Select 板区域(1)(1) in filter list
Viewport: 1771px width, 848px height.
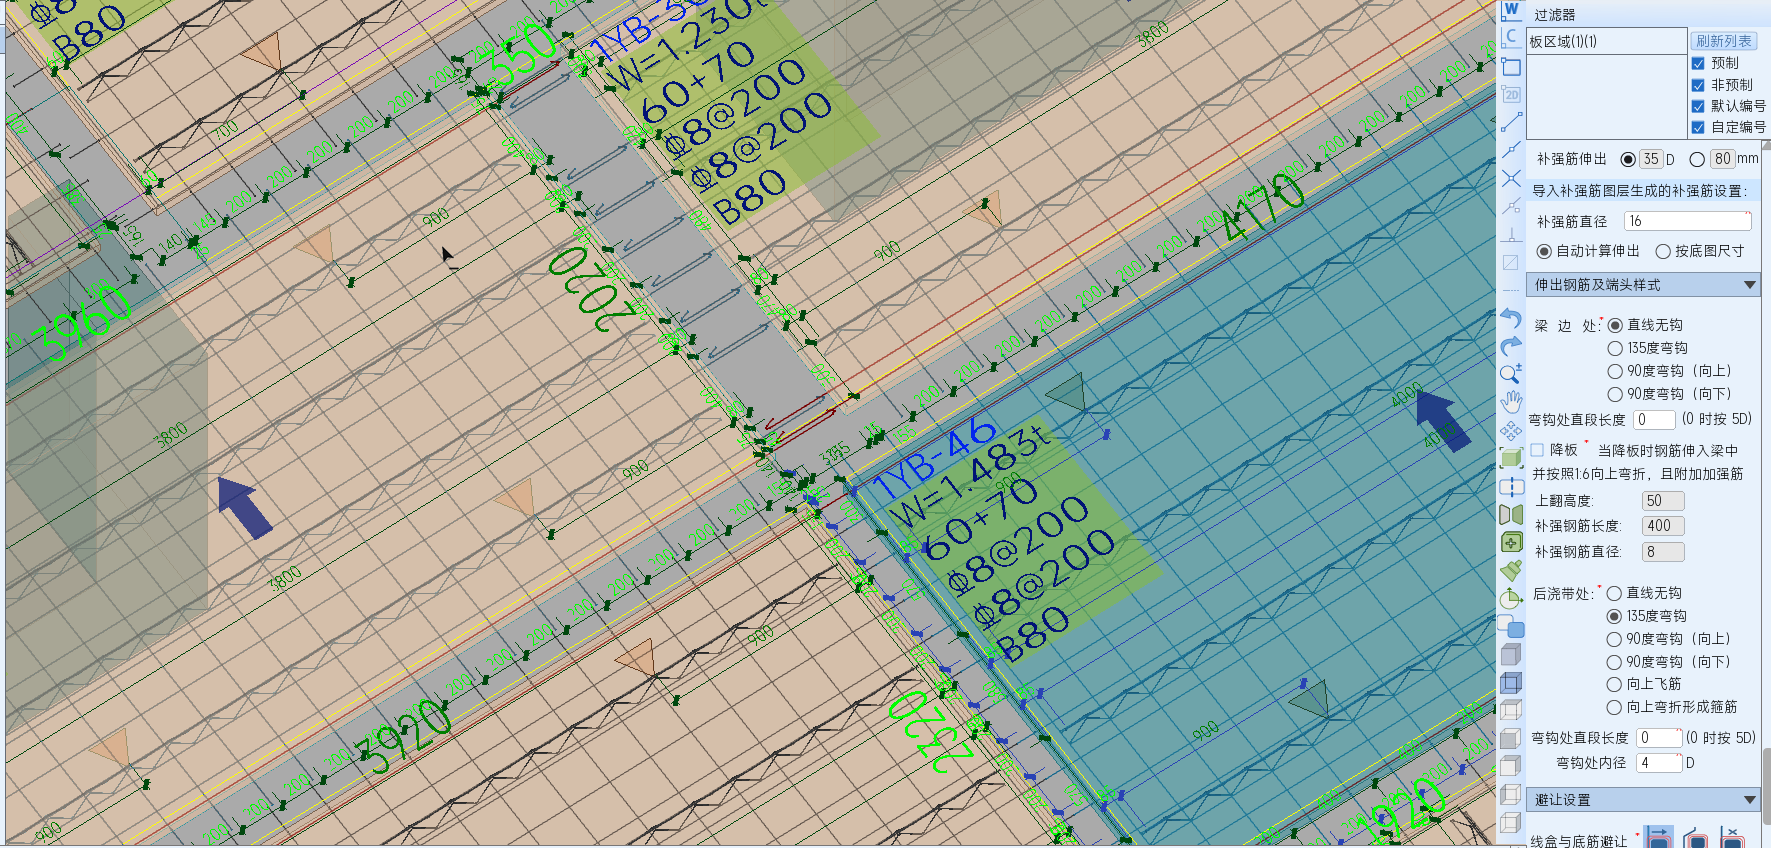1563,41
